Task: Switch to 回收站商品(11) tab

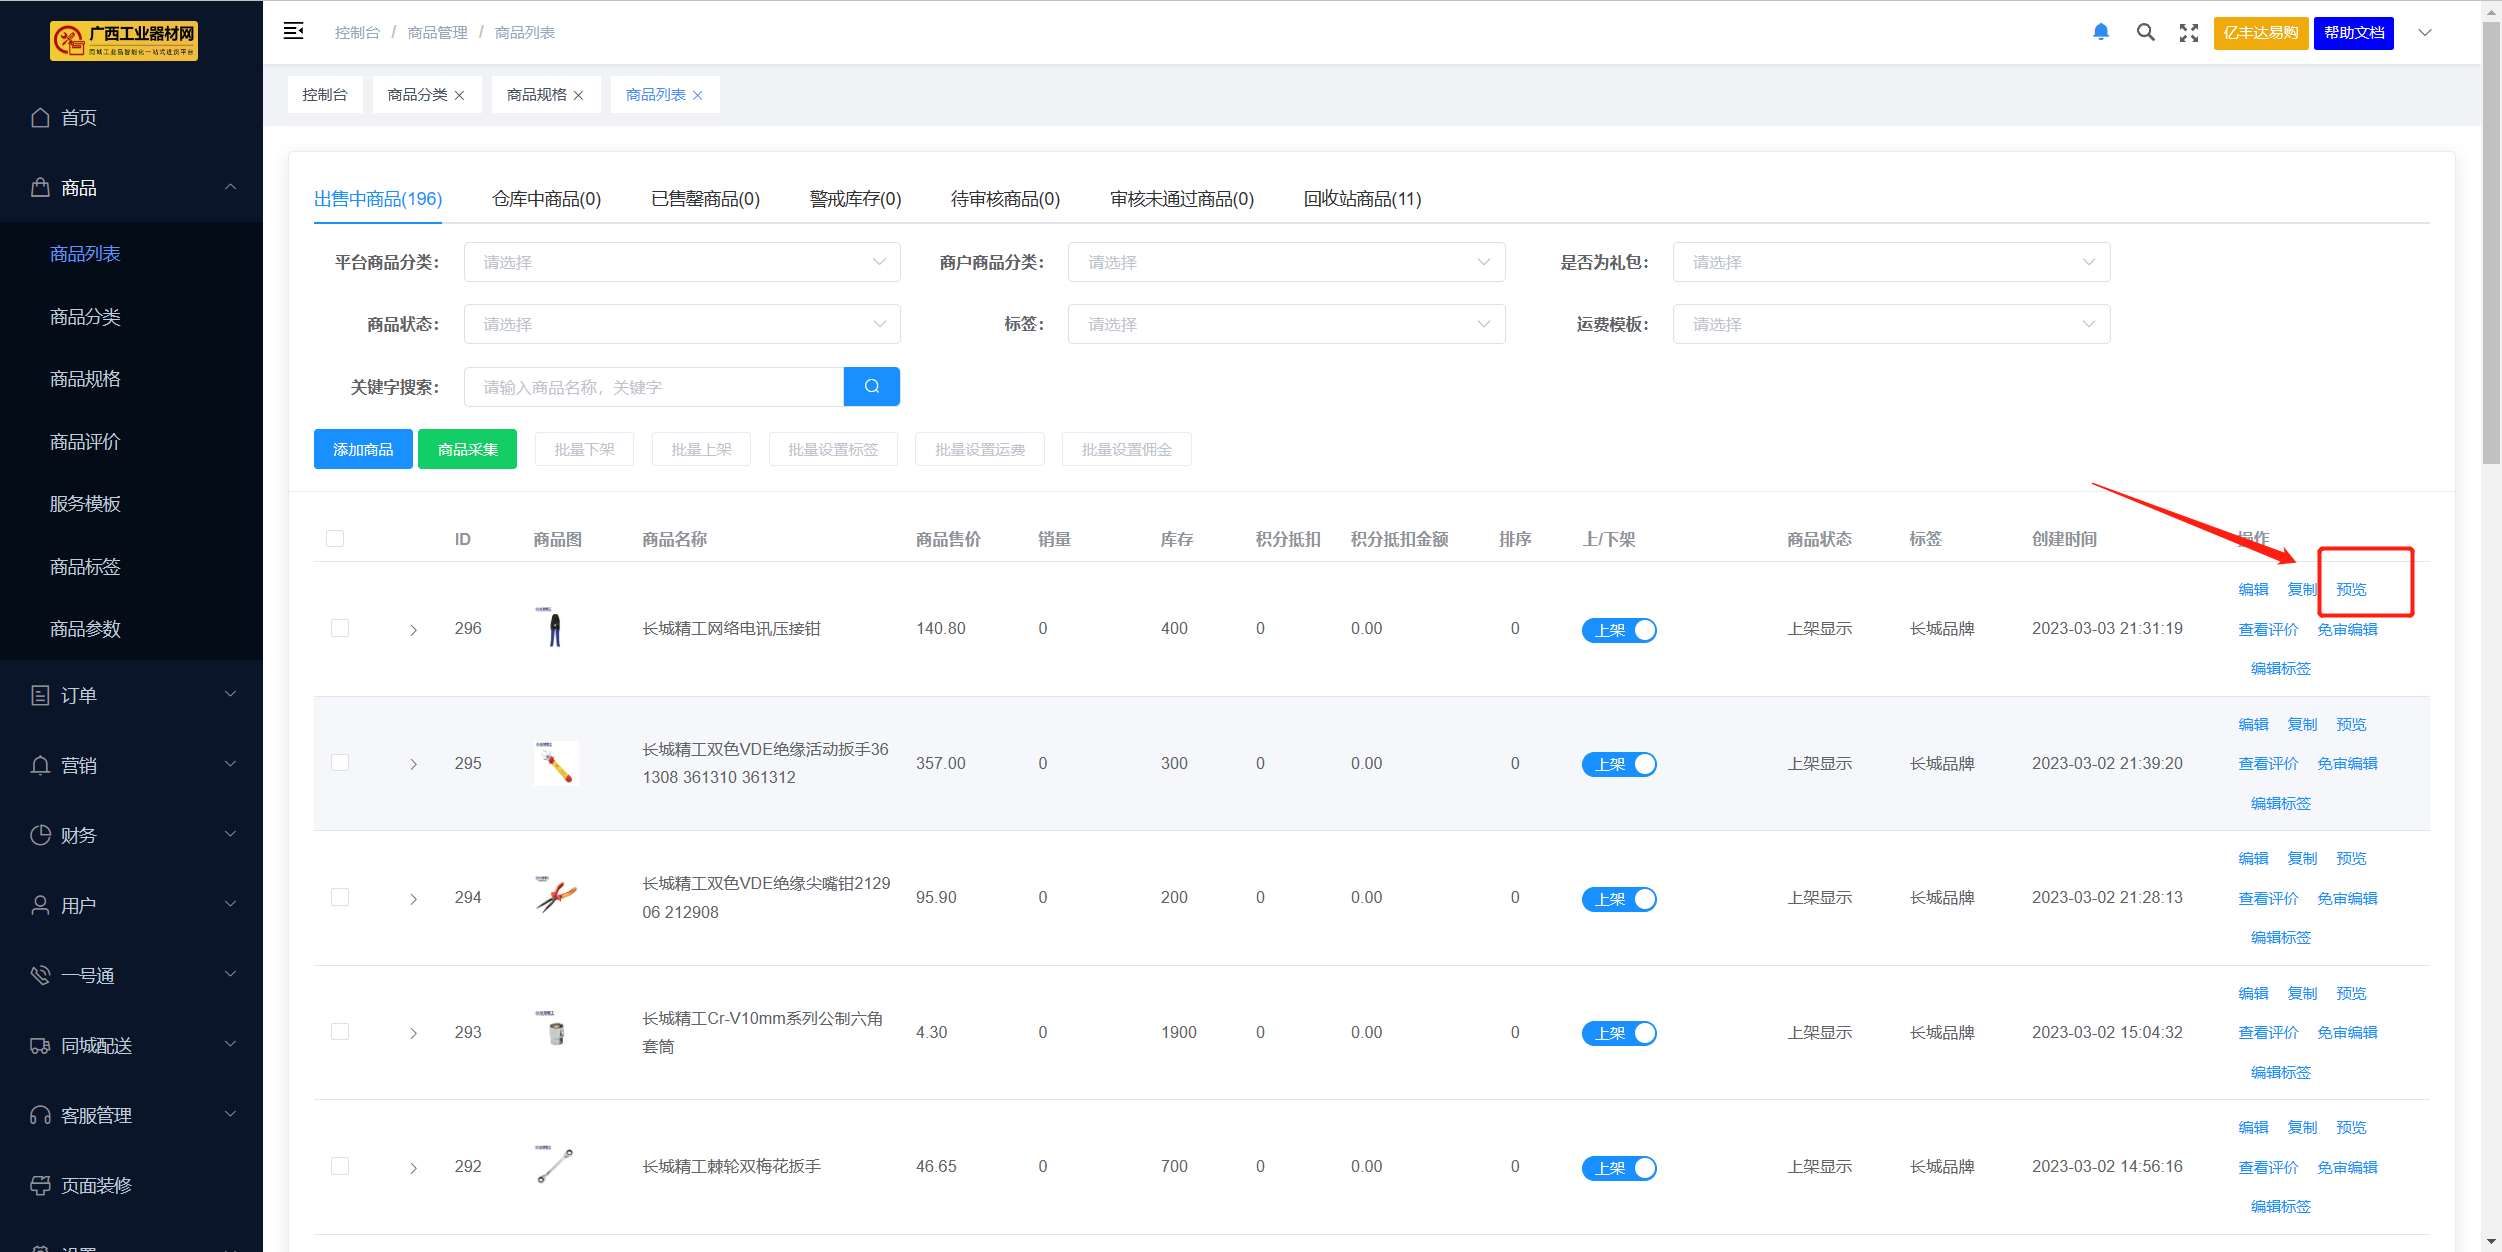Action: (1362, 199)
